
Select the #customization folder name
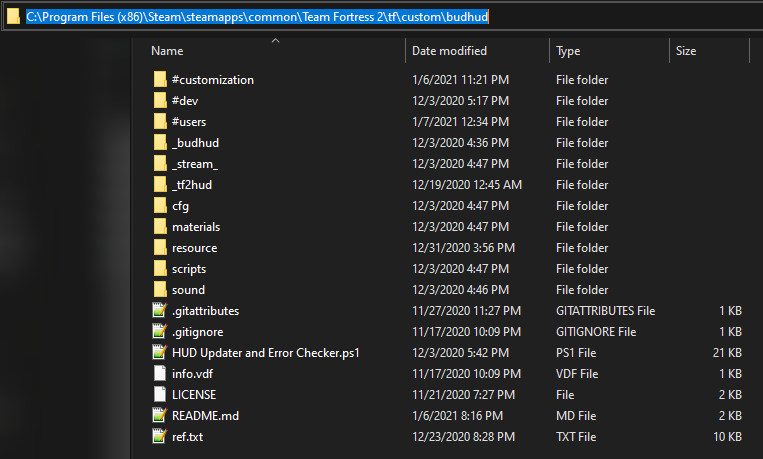tap(213, 80)
